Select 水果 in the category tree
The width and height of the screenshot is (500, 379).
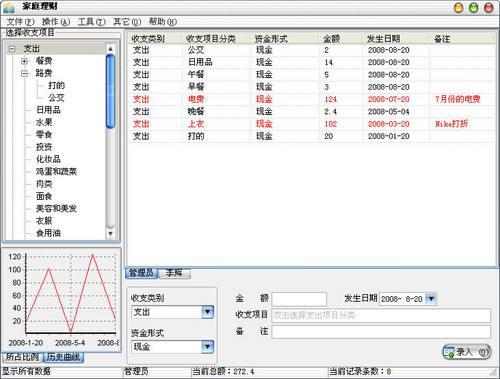pos(44,122)
